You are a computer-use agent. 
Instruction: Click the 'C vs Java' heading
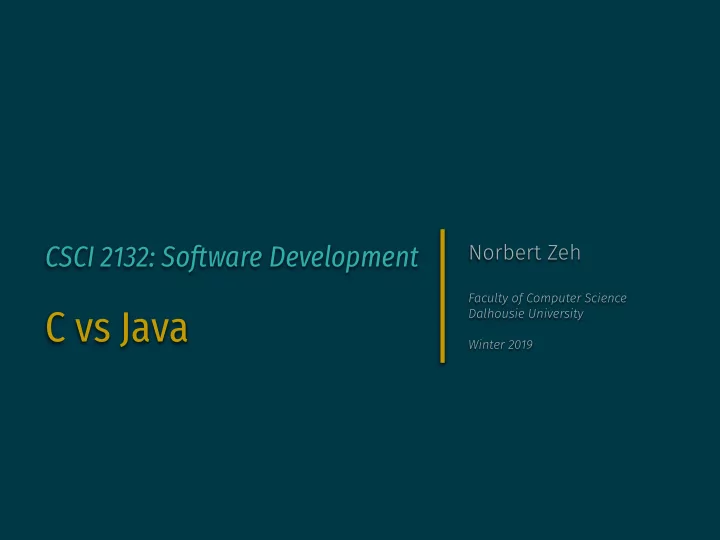pos(117,328)
